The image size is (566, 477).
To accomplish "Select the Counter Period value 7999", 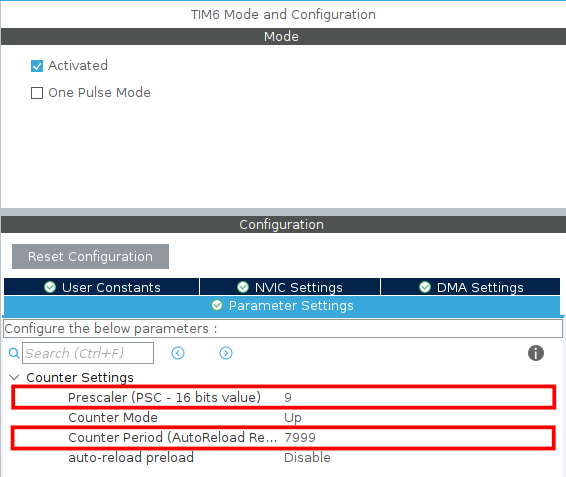I will [418, 438].
